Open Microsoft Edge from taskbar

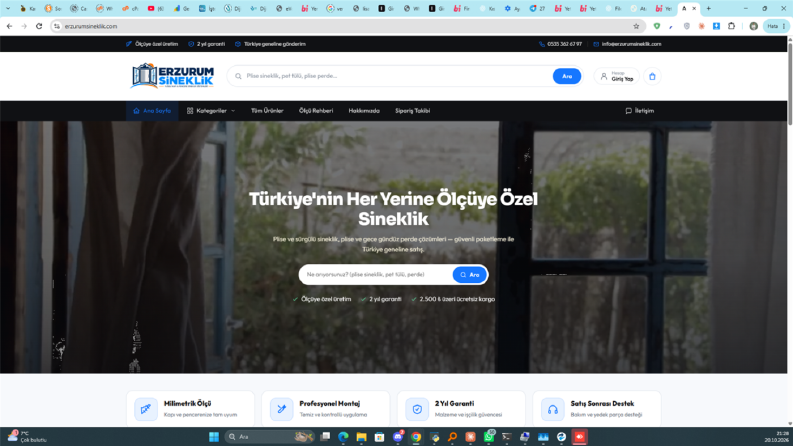click(343, 437)
